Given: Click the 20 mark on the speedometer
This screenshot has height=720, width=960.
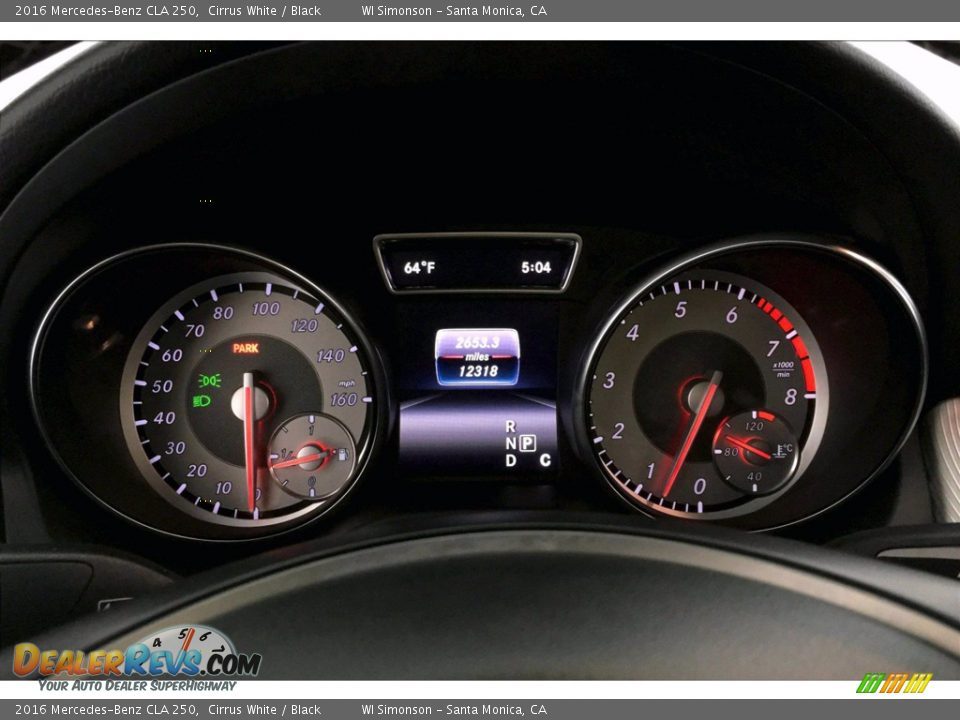Looking at the screenshot, I should [x=197, y=471].
